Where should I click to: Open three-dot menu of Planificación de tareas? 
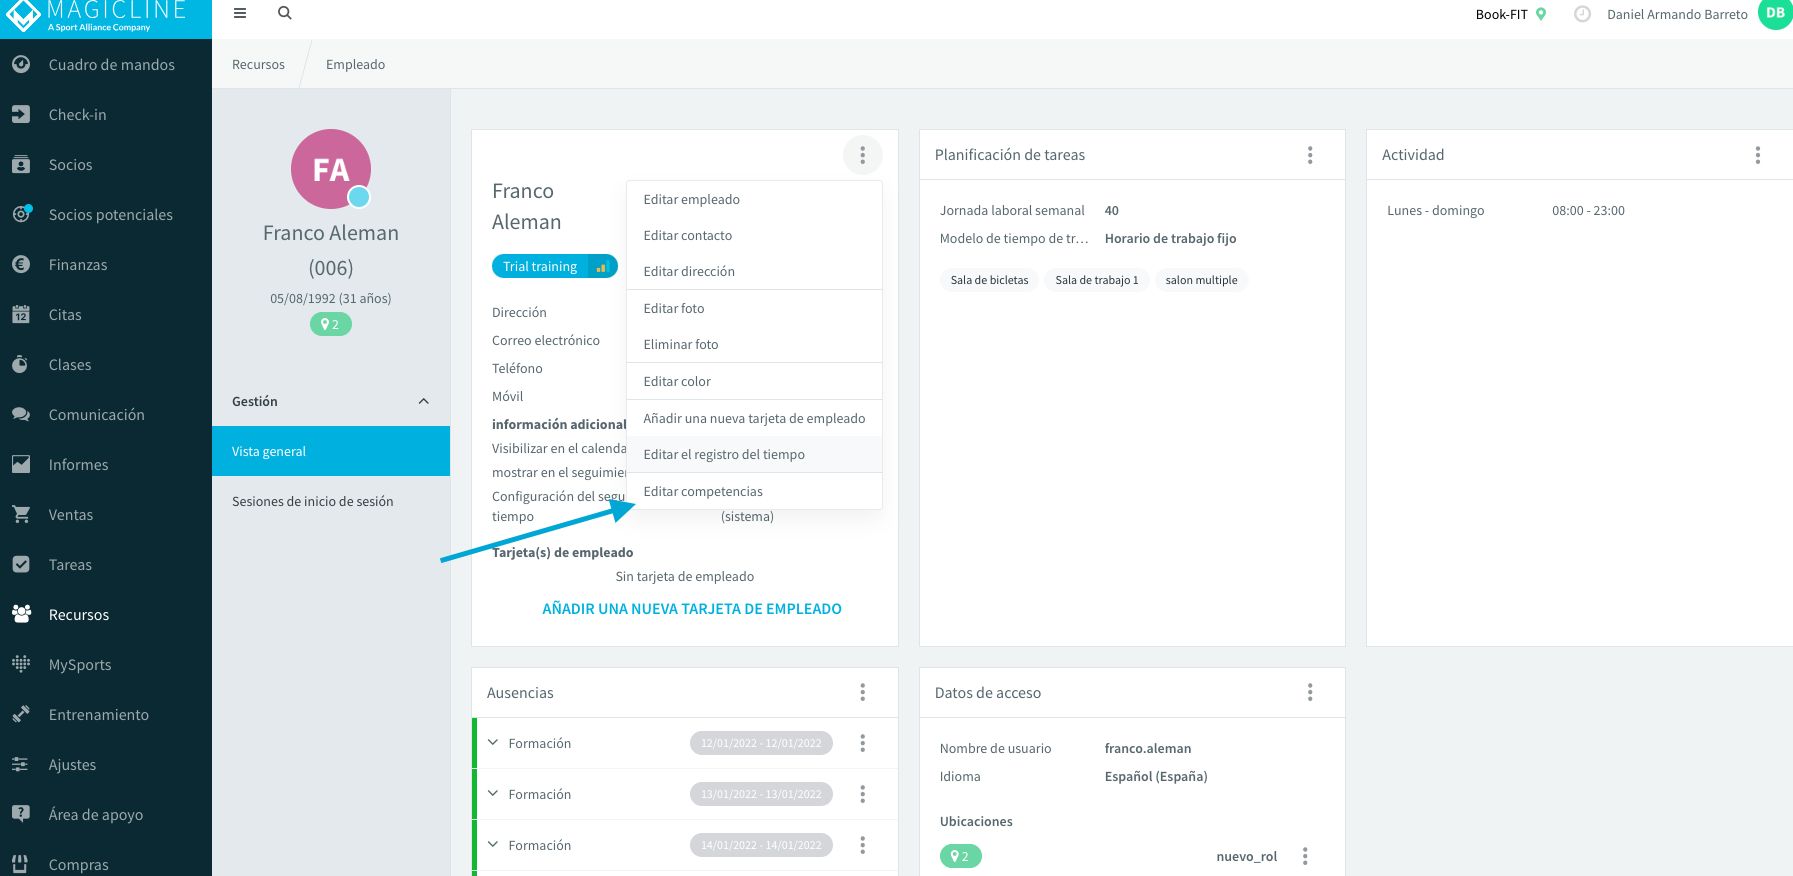pyautogui.click(x=1310, y=155)
